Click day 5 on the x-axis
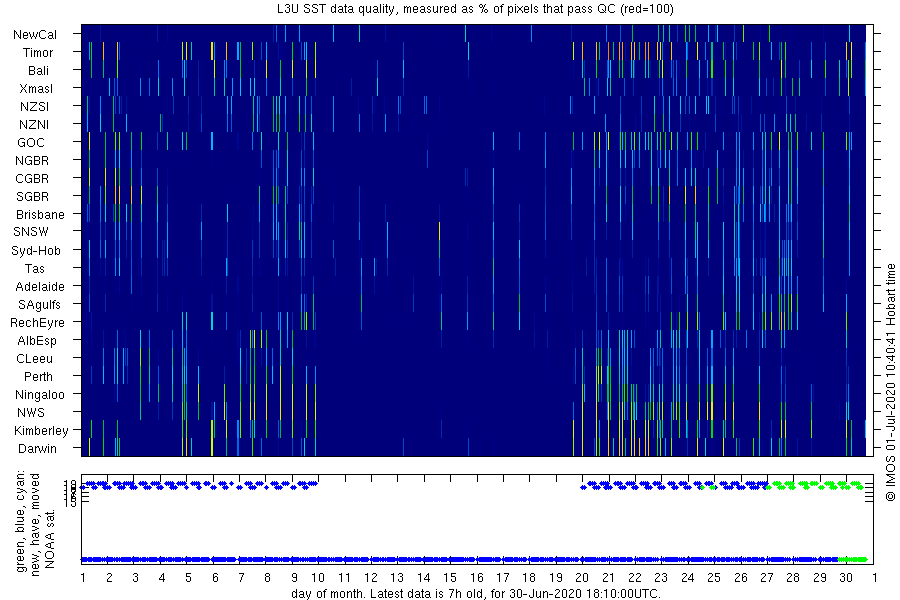Image resolution: width=900 pixels, height=600 pixels. [x=188, y=578]
